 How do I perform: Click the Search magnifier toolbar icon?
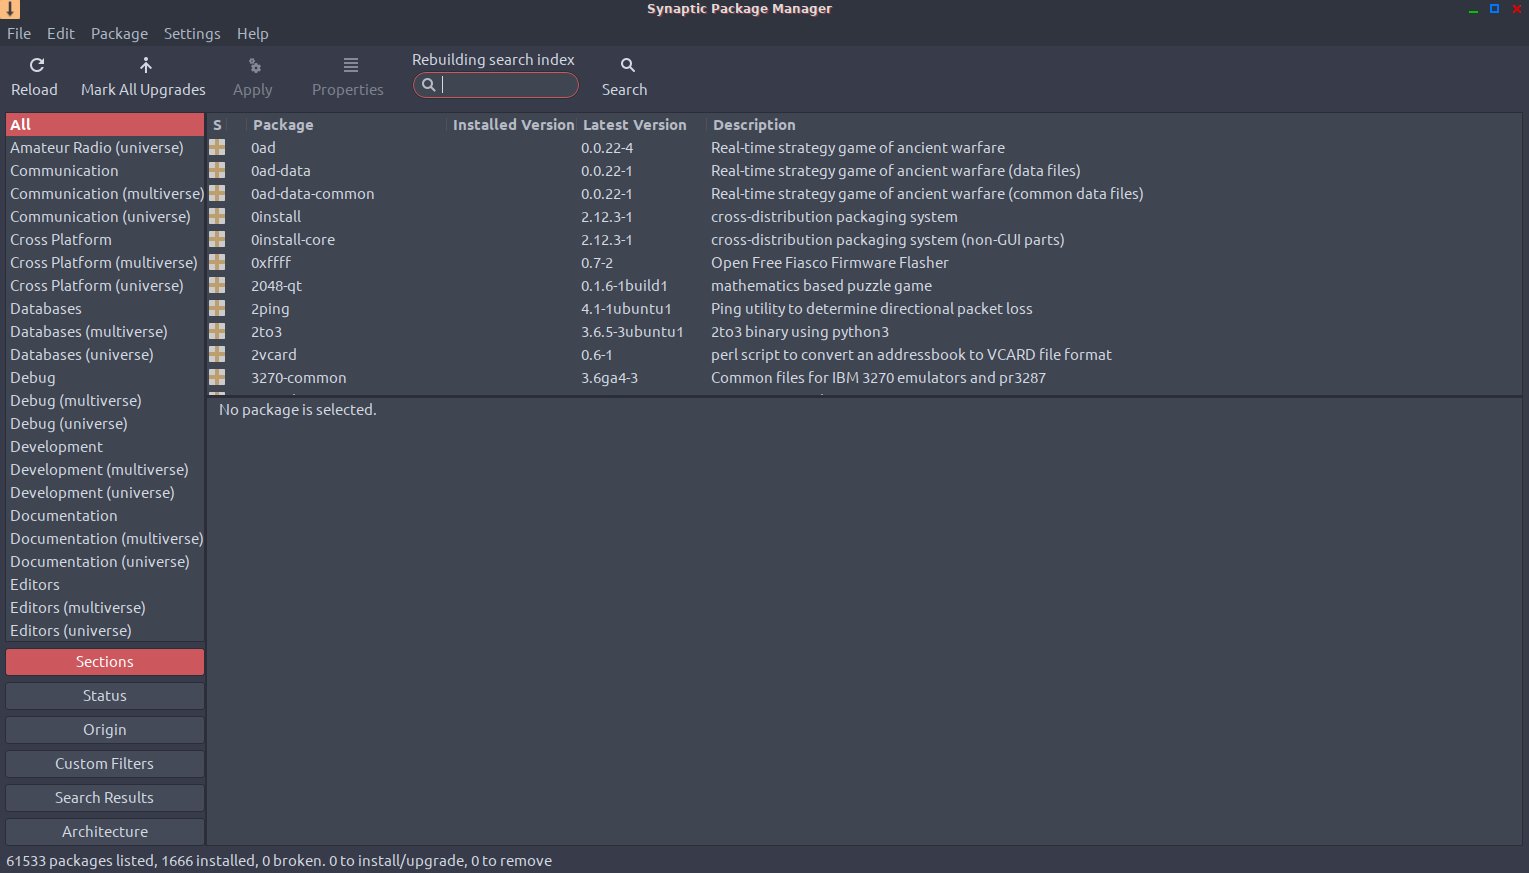[627, 66]
